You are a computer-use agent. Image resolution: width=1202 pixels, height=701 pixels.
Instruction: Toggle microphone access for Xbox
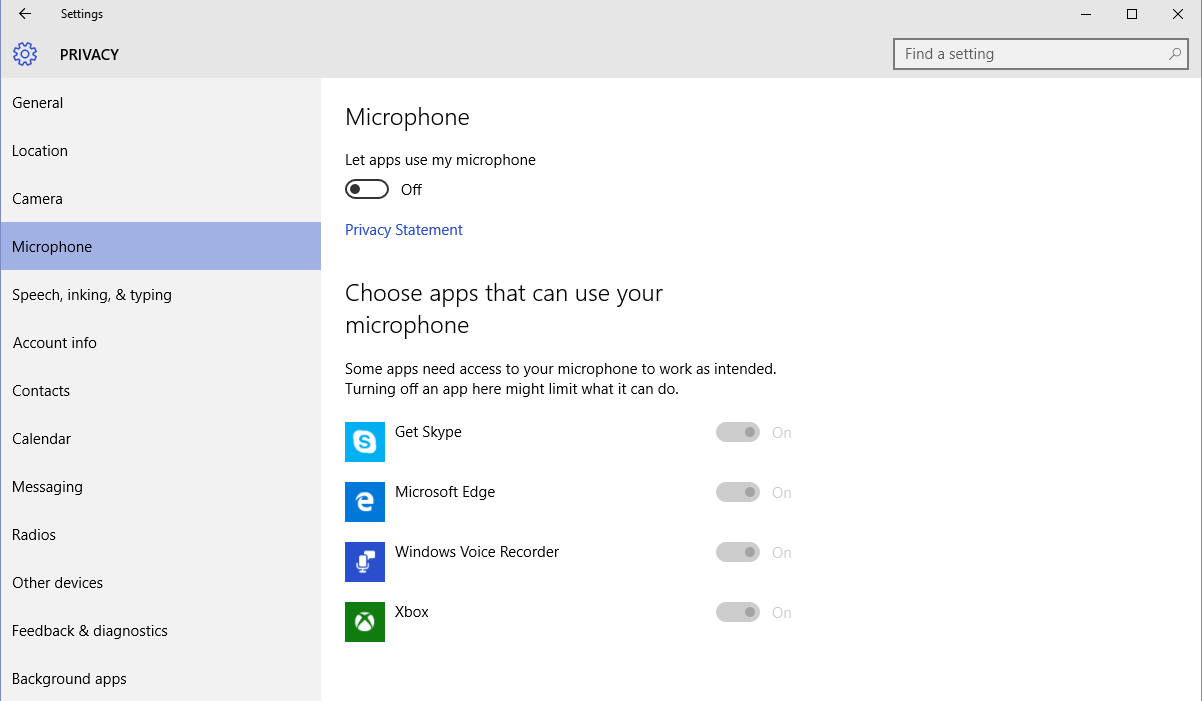(738, 613)
